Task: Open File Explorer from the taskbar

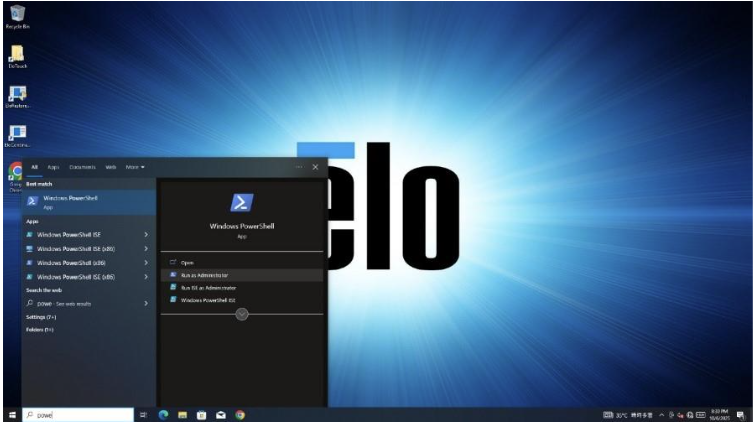Action: pos(182,415)
